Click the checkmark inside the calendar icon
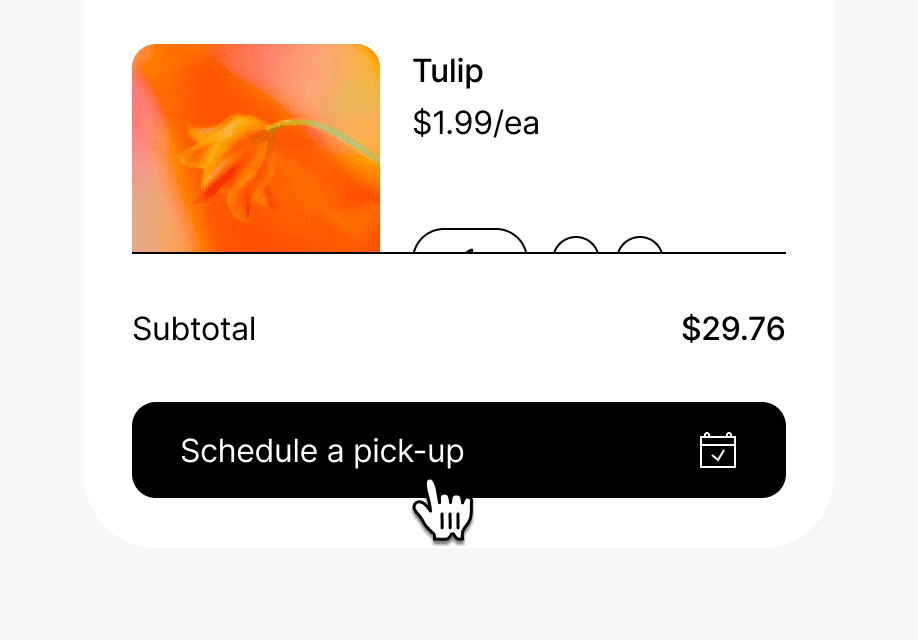918x640 pixels. pyautogui.click(x=718, y=455)
